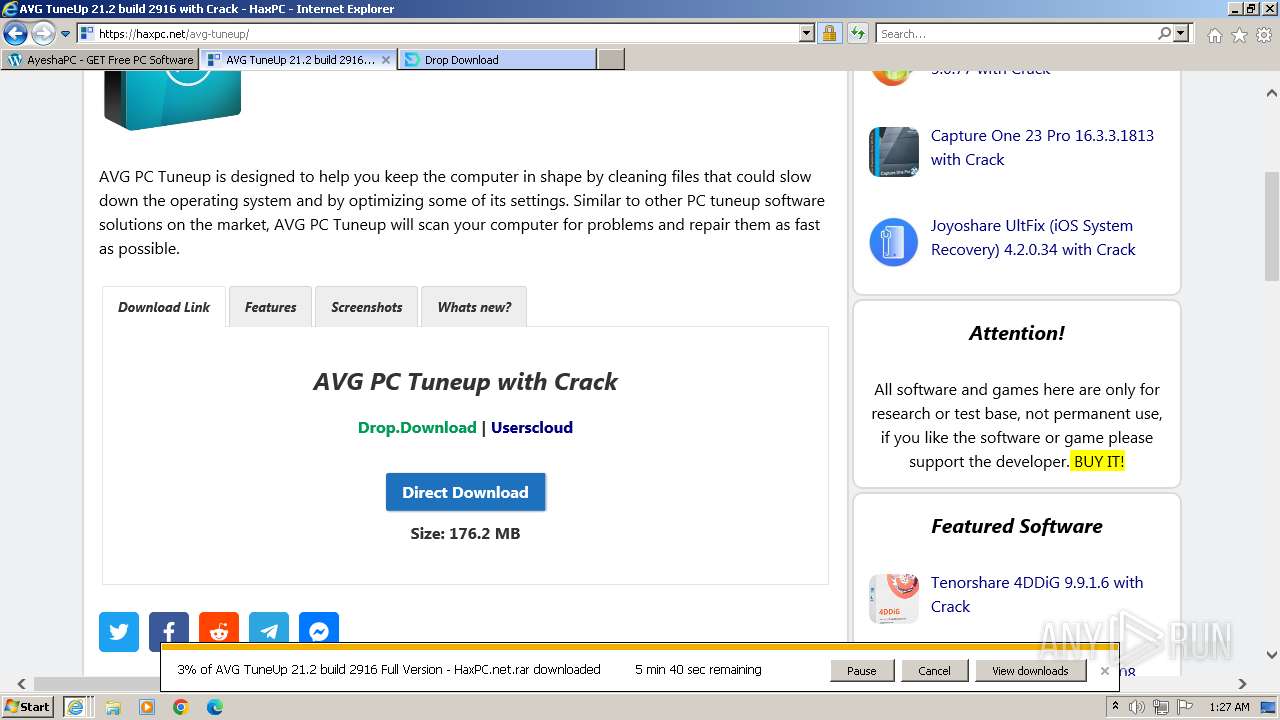
Task: Switch to the Drop Download browser tab
Action: pyautogui.click(x=497, y=60)
